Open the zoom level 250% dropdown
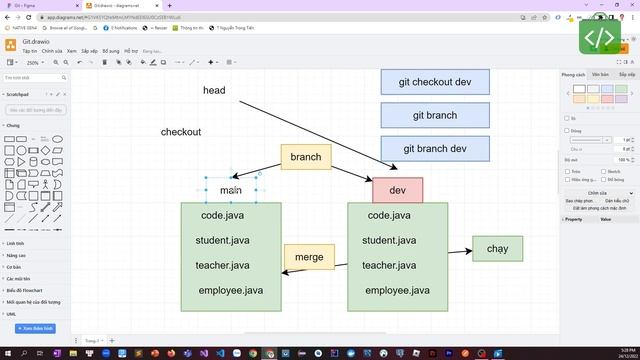This screenshot has height=360, width=640. click(x=35, y=63)
